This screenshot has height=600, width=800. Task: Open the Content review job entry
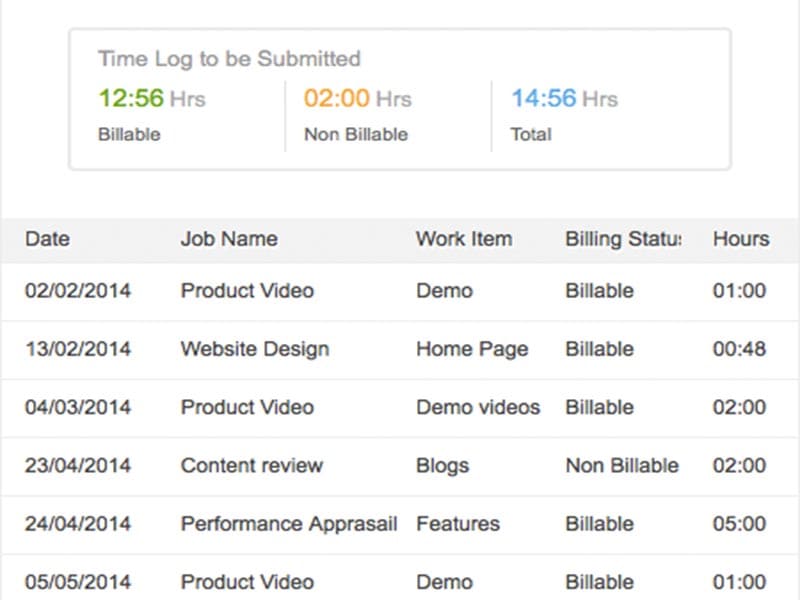(x=251, y=465)
